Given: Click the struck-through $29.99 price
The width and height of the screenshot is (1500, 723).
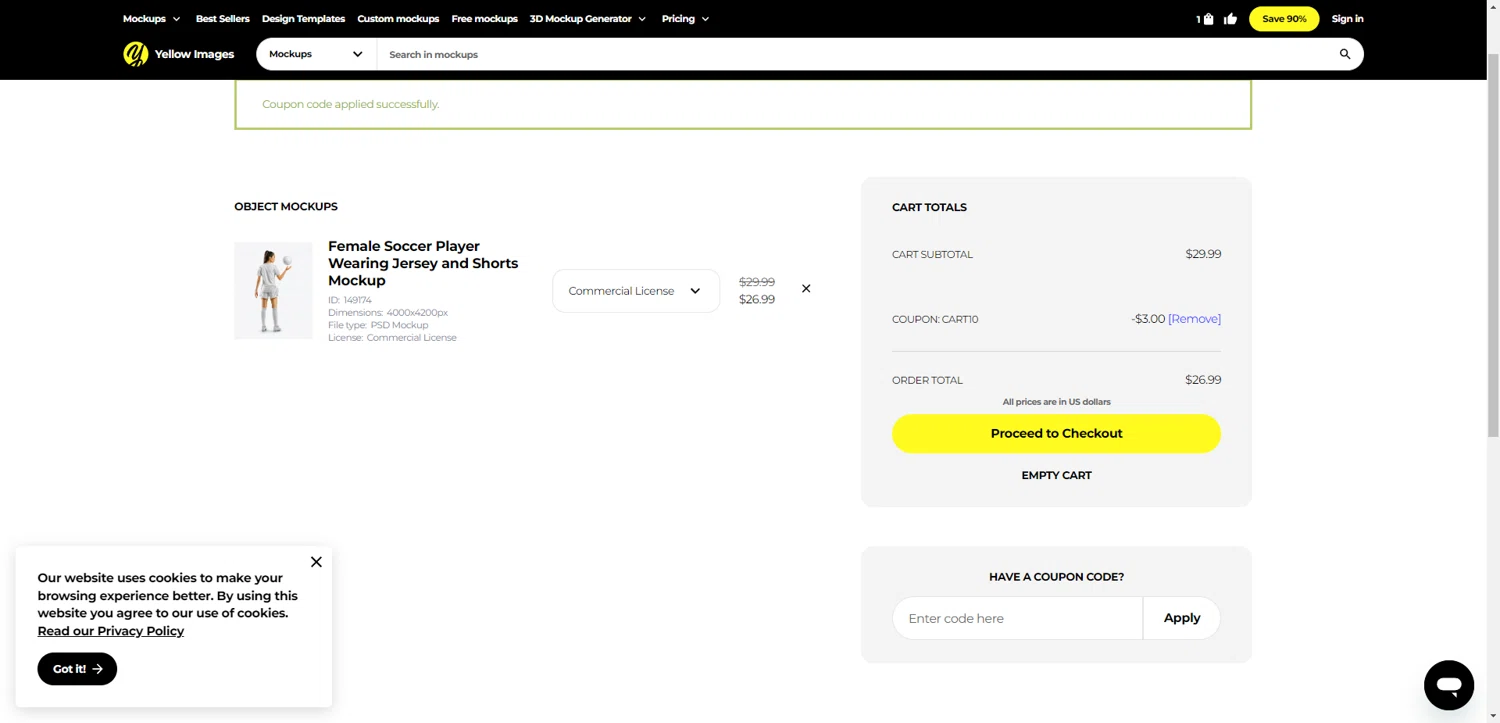Looking at the screenshot, I should coord(757,282).
